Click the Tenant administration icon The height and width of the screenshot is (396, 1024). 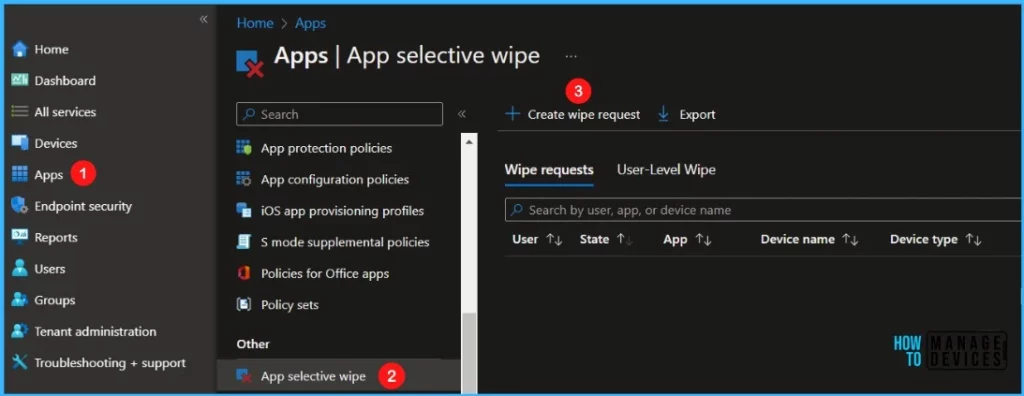[20, 331]
